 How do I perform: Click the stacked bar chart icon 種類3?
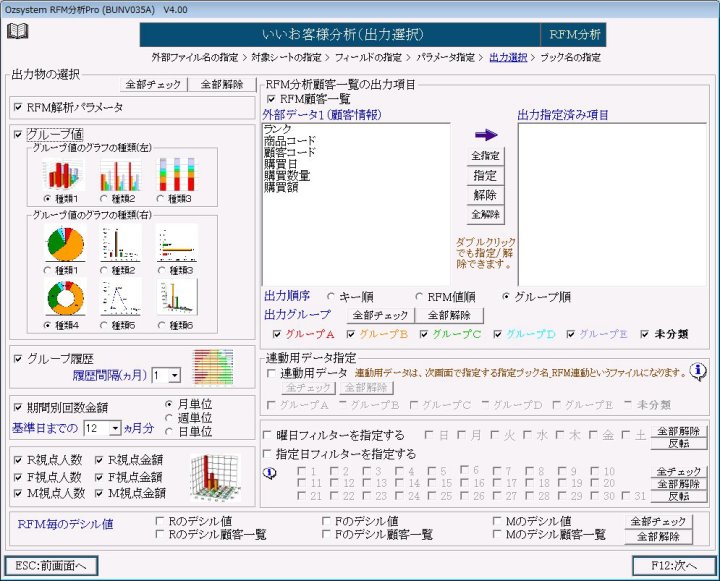tap(176, 175)
